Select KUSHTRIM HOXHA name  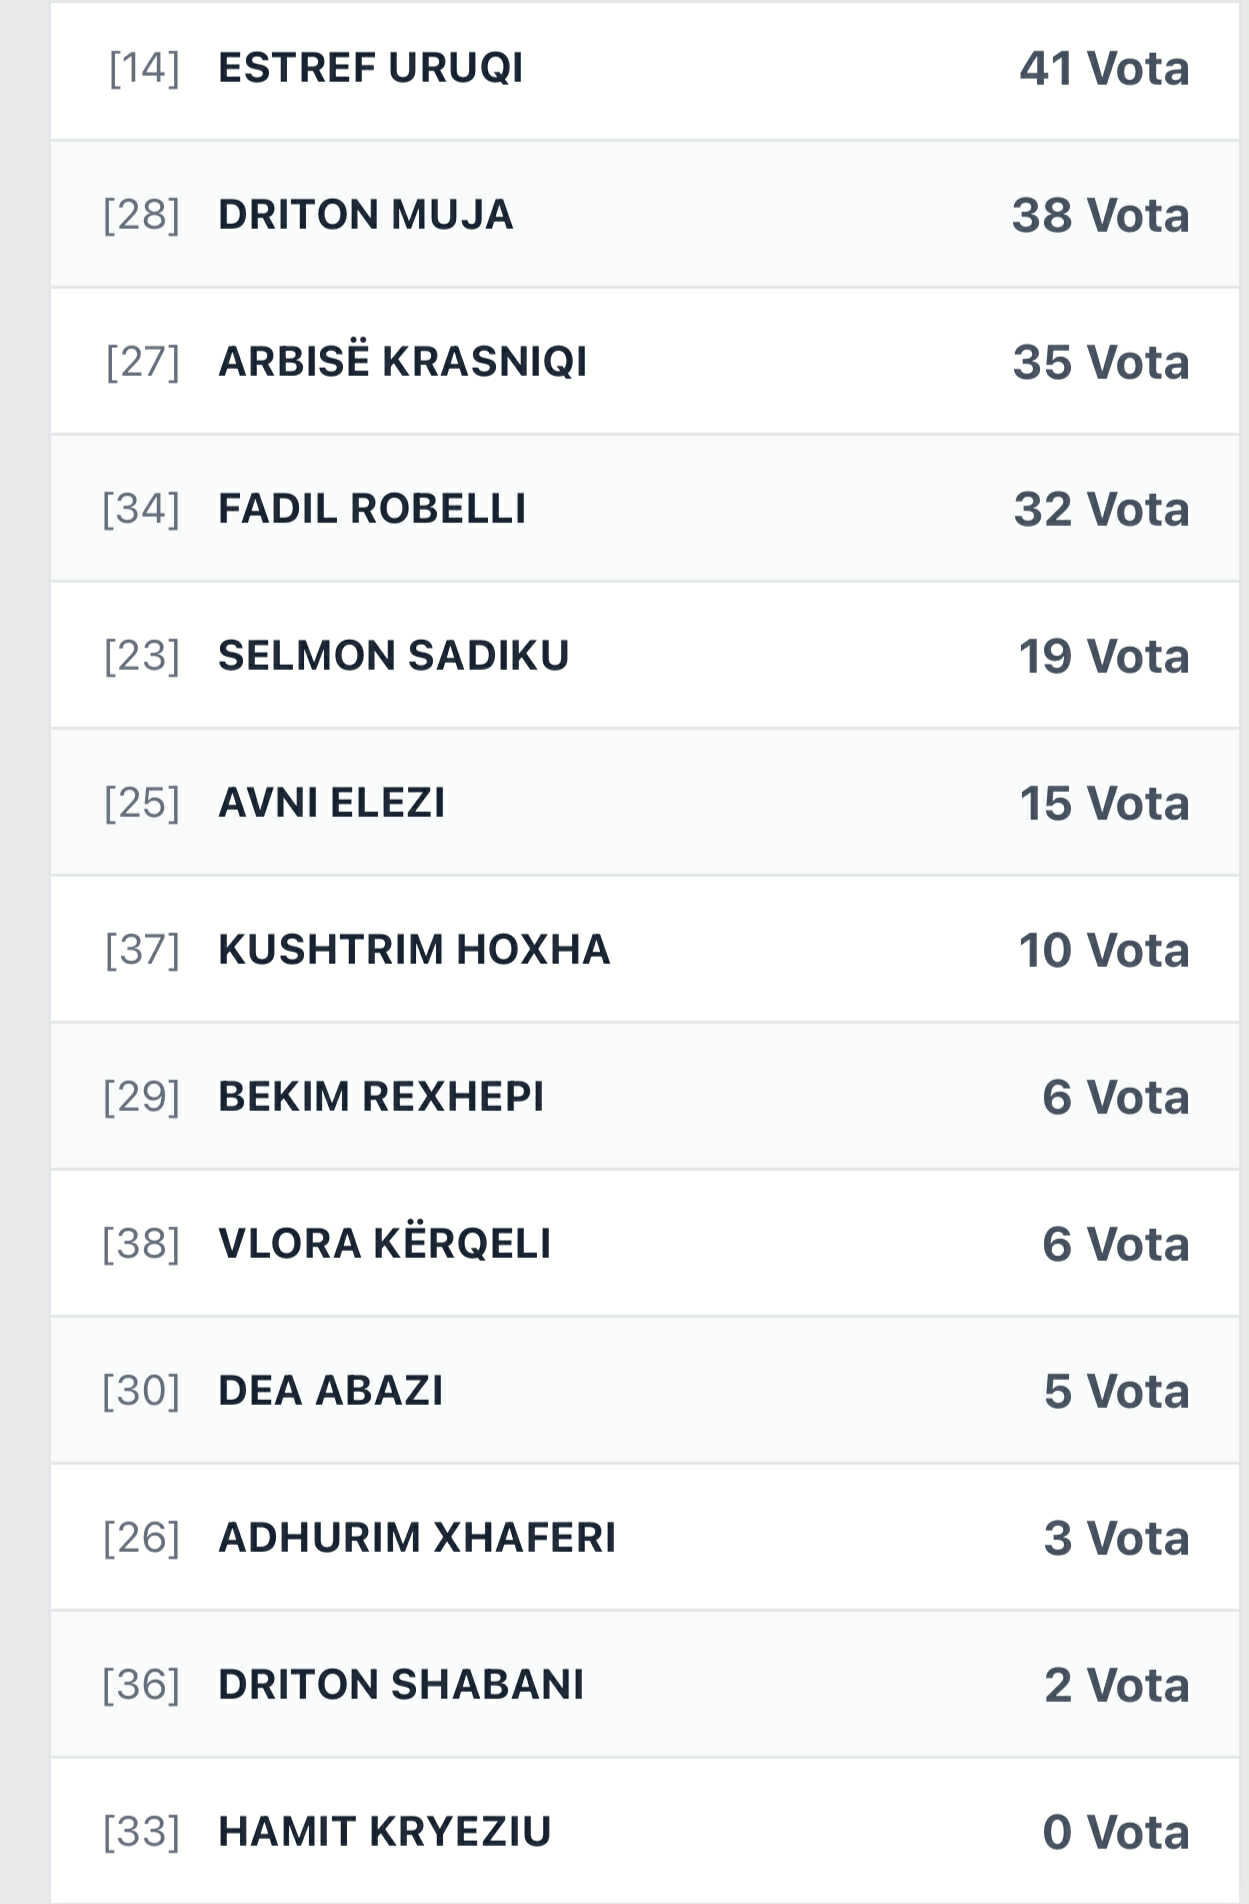pos(413,949)
